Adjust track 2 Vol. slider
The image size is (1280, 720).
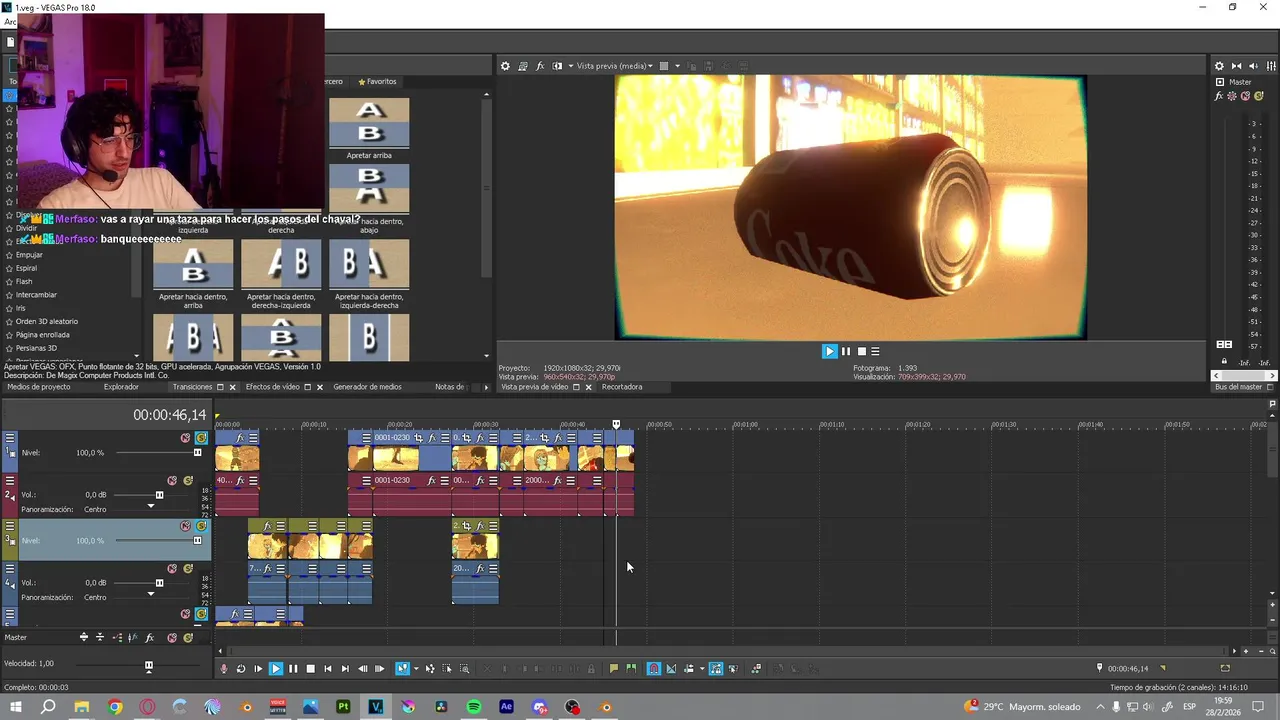click(159, 495)
